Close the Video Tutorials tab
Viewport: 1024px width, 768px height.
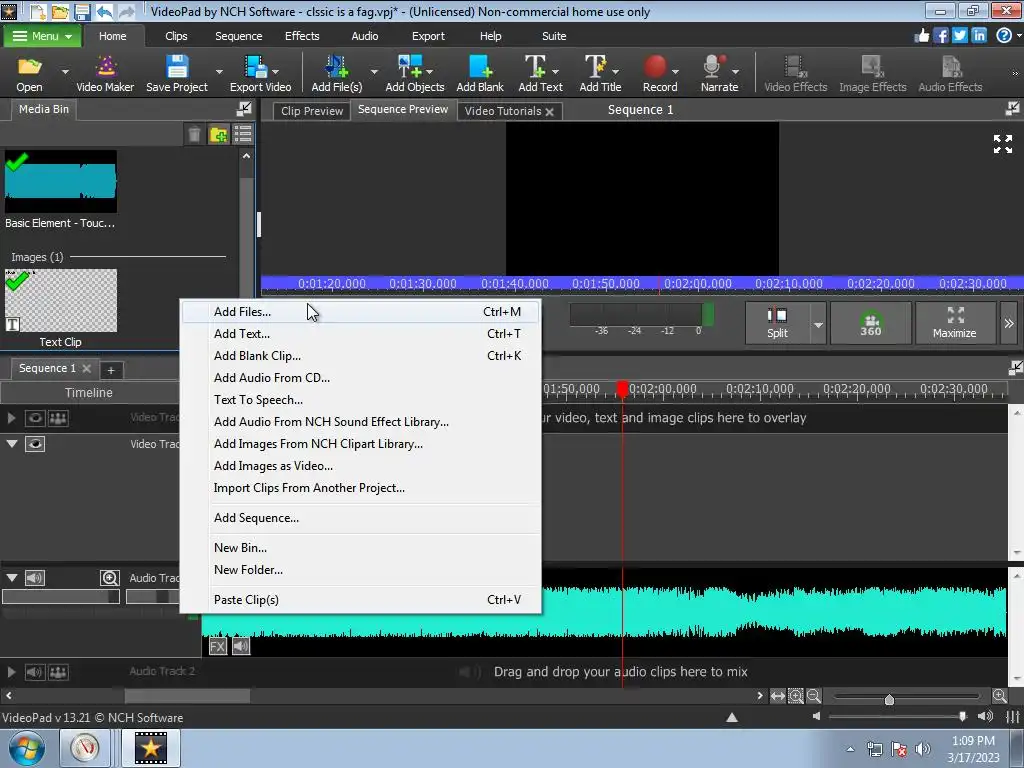click(549, 112)
